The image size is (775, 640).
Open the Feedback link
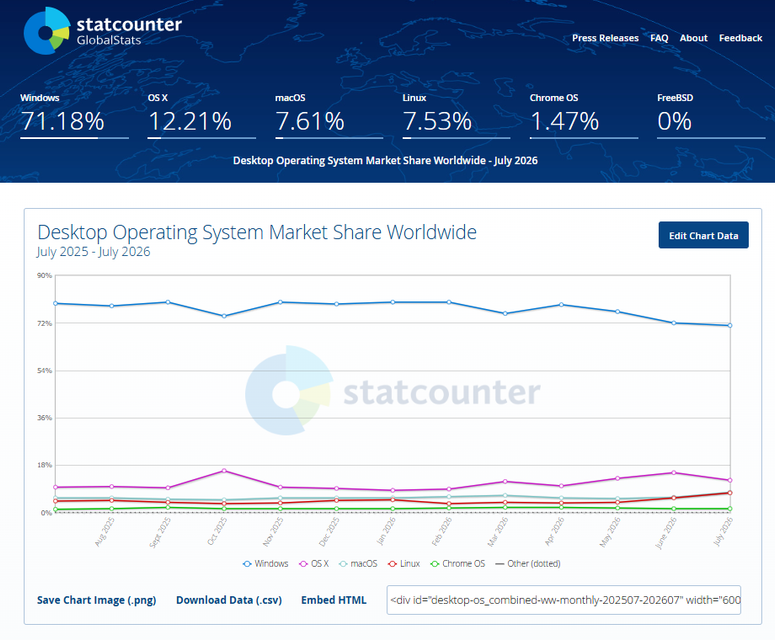(740, 38)
